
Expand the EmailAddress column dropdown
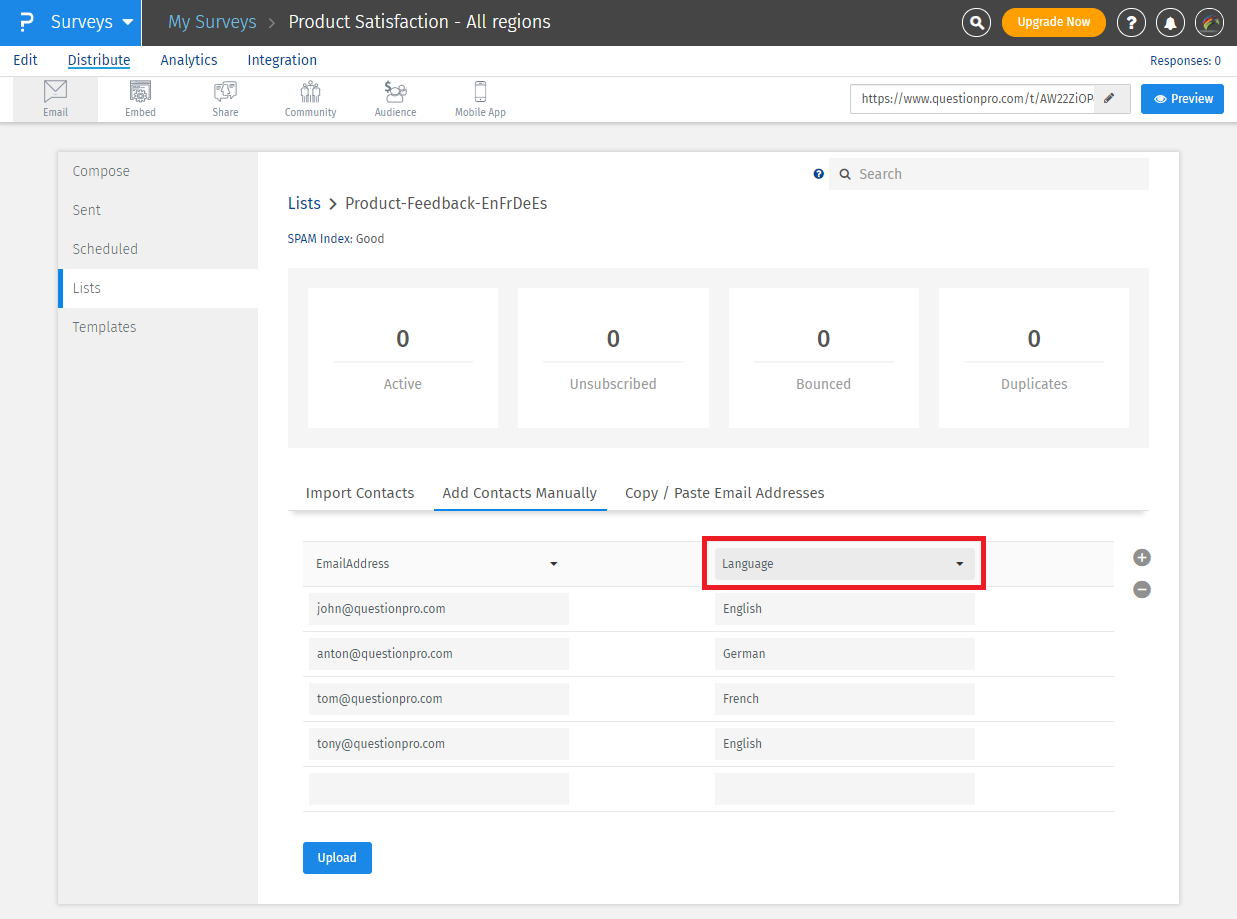click(x=437, y=564)
